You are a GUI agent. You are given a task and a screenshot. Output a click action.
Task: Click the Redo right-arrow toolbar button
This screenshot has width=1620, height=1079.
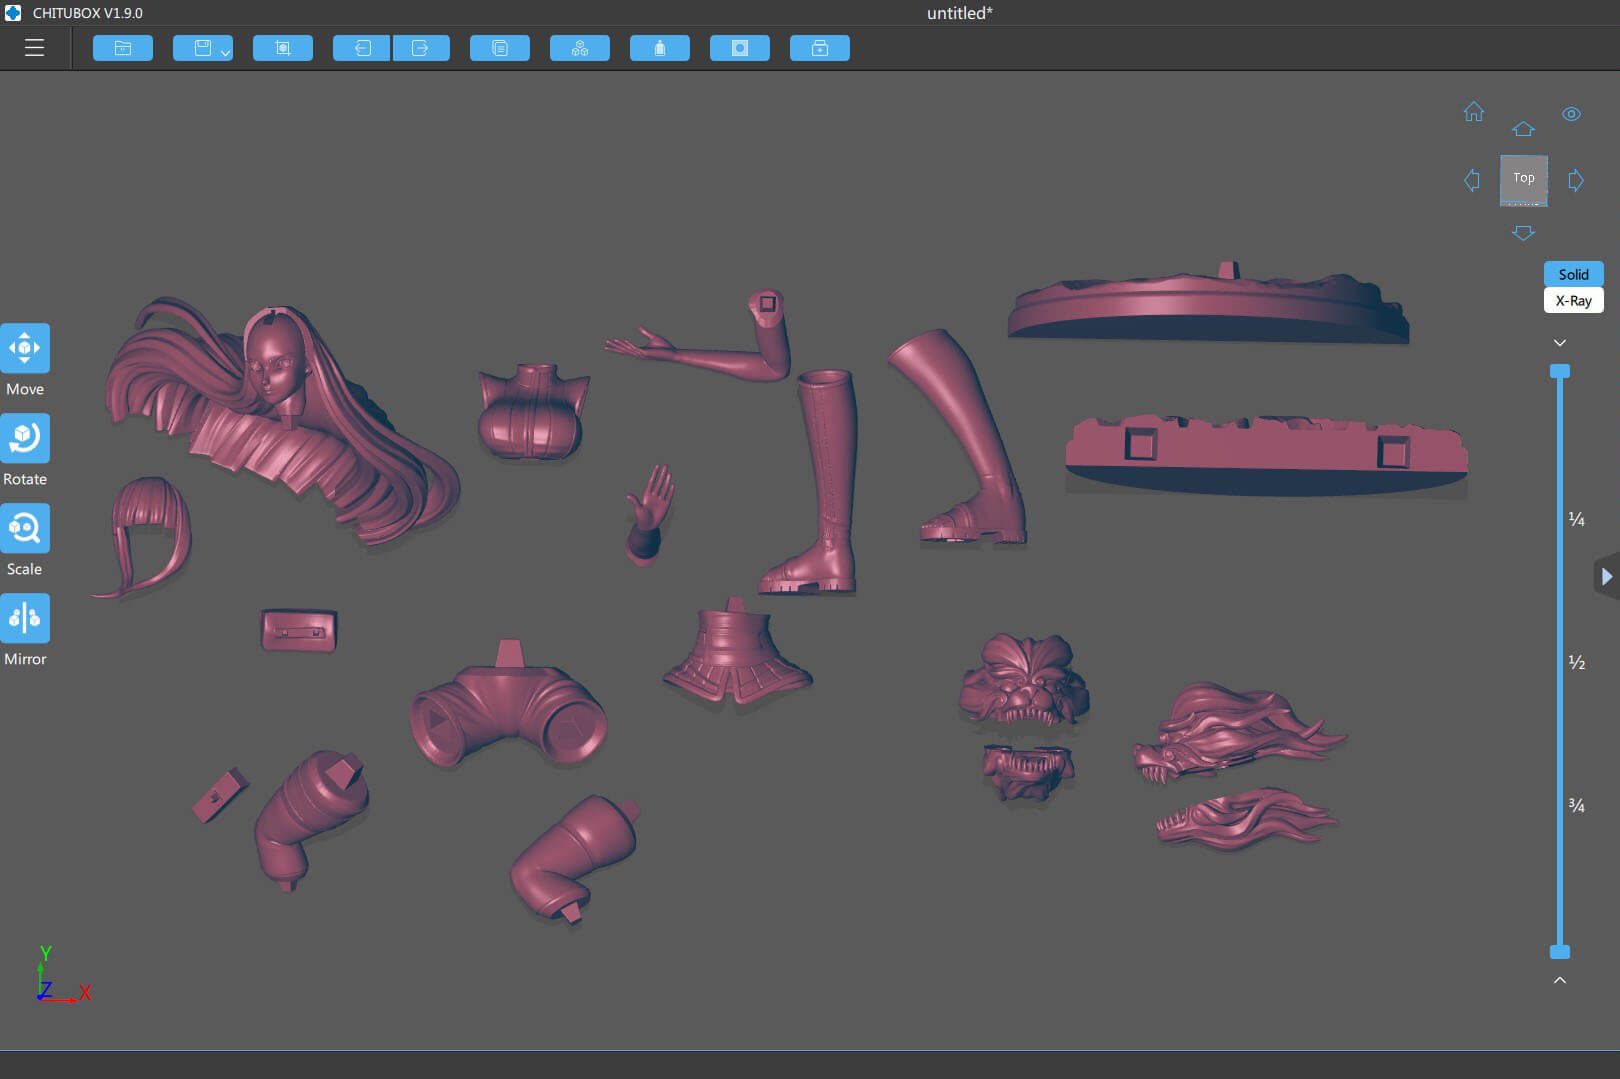tap(421, 48)
